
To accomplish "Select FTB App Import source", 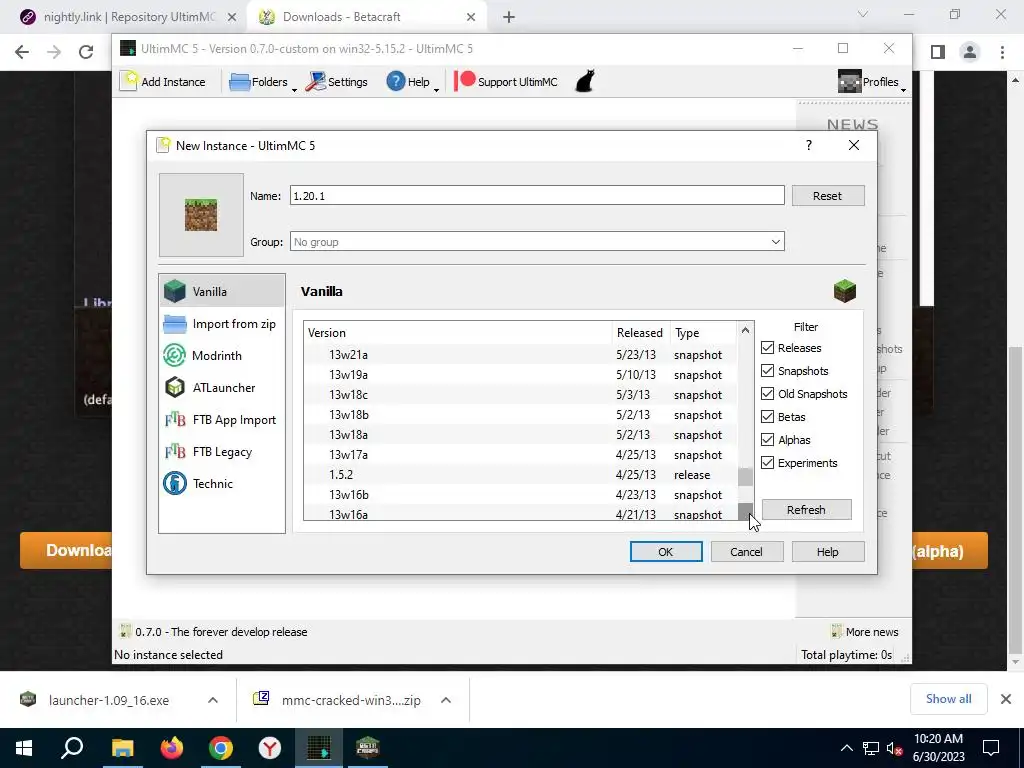I will point(222,419).
